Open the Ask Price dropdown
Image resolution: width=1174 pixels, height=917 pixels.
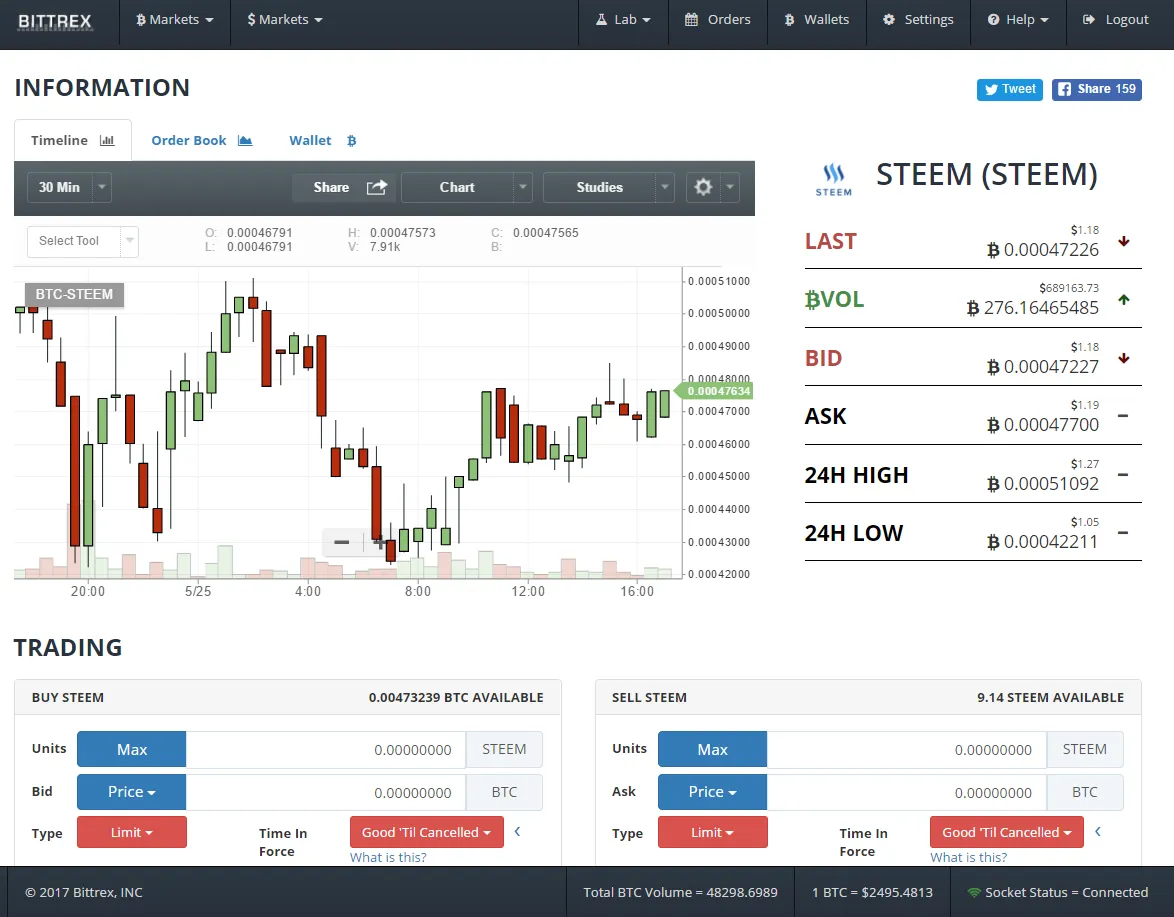(712, 792)
